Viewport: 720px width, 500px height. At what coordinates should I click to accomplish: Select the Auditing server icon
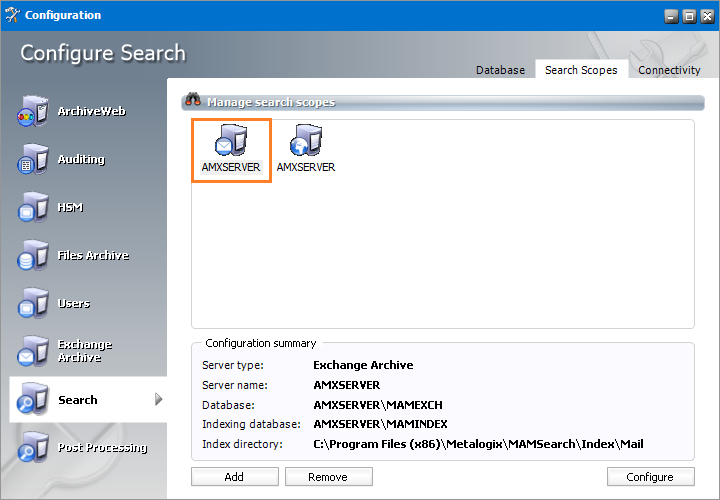click(x=33, y=159)
